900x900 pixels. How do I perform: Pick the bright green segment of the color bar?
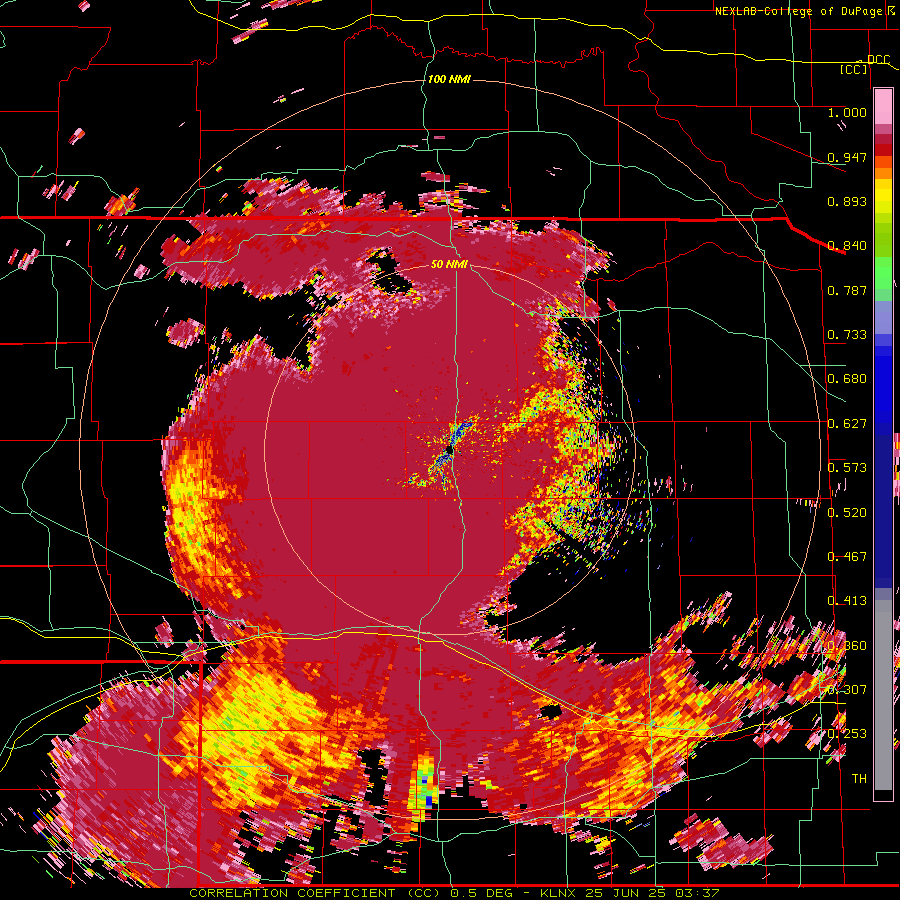tap(883, 273)
